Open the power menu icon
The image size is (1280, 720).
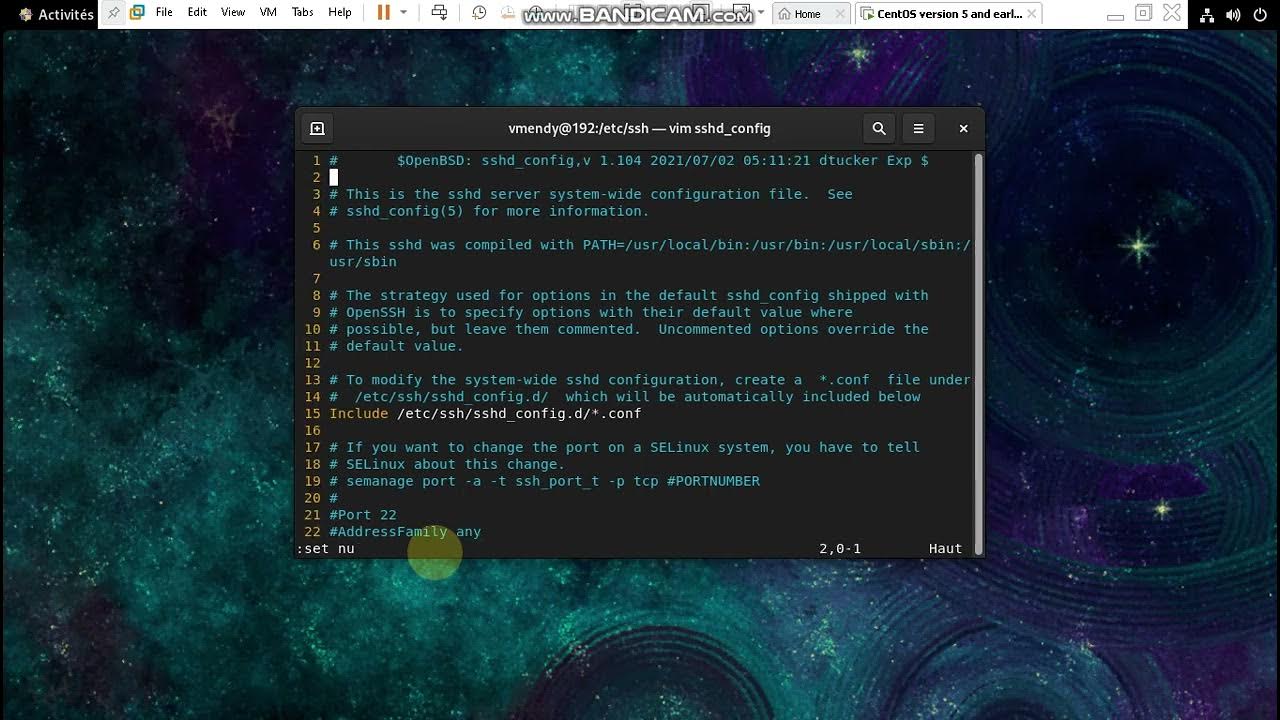pyautogui.click(x=1258, y=14)
